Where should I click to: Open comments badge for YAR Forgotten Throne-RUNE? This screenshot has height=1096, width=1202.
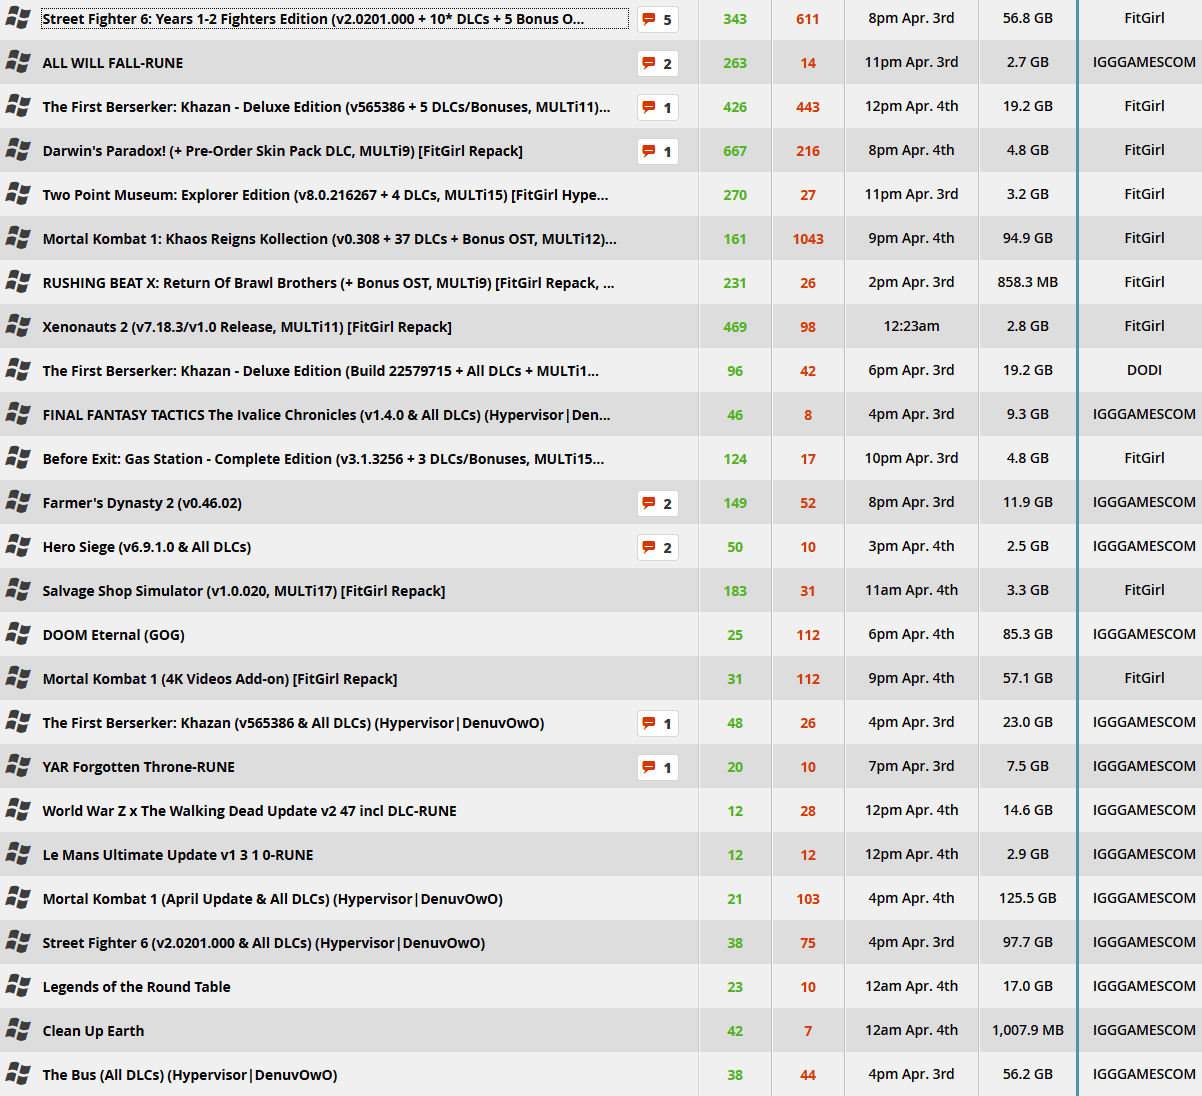tap(658, 767)
